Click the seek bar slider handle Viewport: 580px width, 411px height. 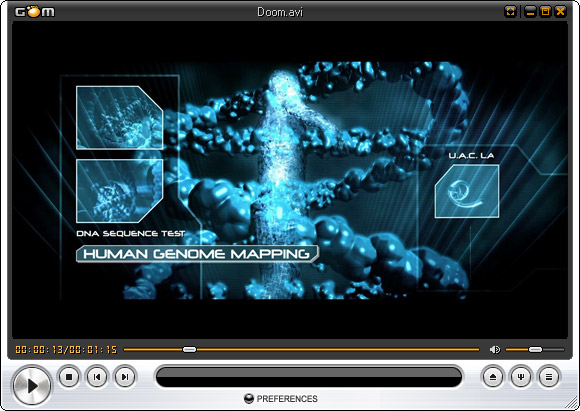[x=189, y=349]
